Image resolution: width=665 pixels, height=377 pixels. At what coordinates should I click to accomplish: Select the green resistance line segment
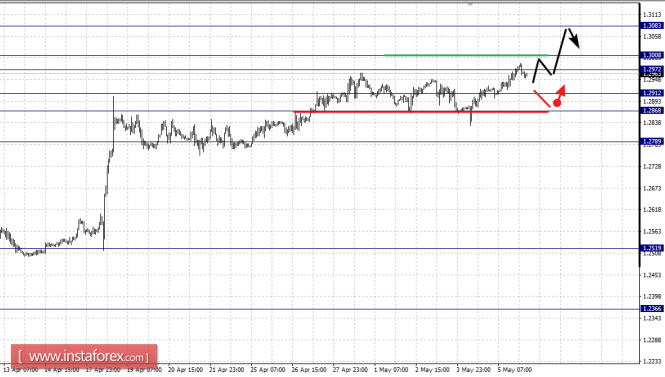(466, 55)
